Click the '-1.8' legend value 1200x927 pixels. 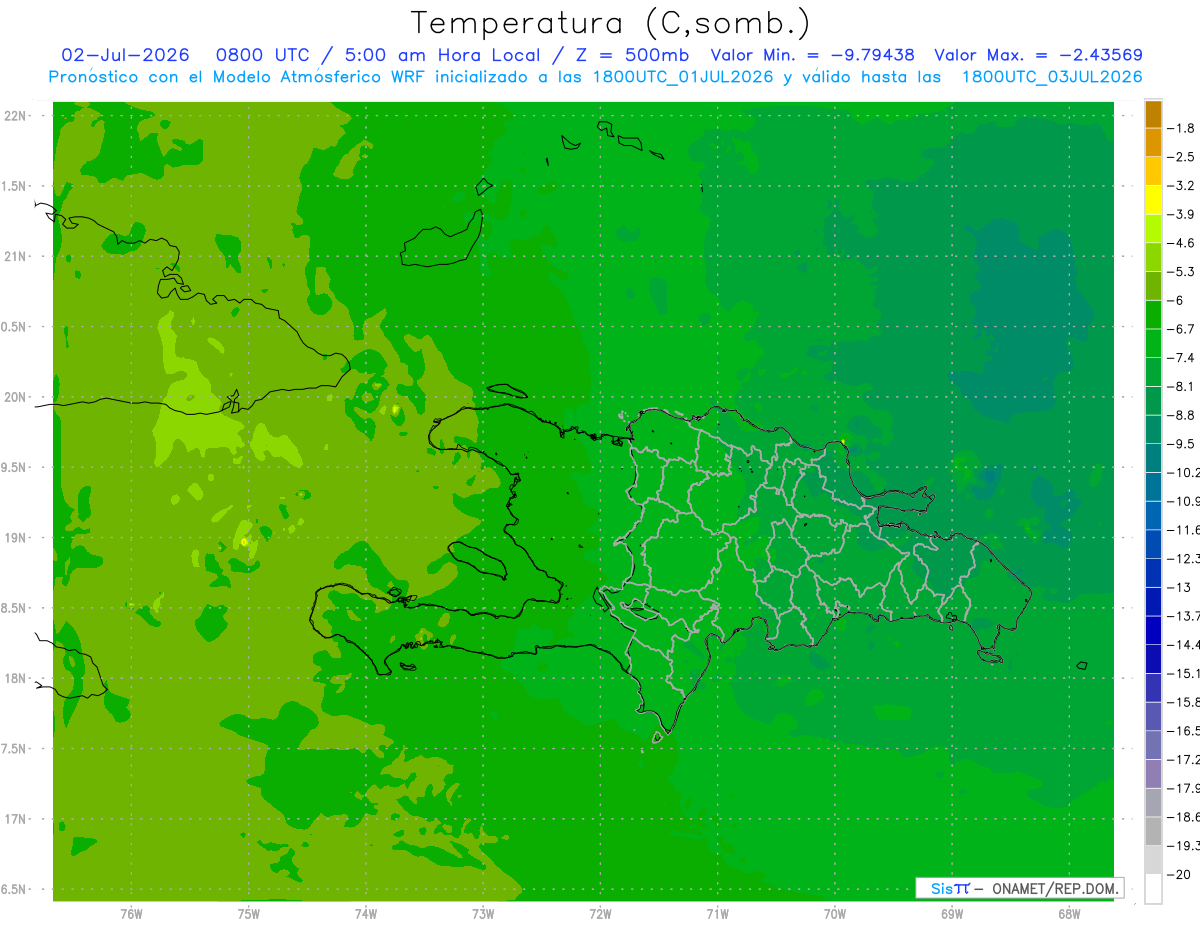[x=1182, y=128]
